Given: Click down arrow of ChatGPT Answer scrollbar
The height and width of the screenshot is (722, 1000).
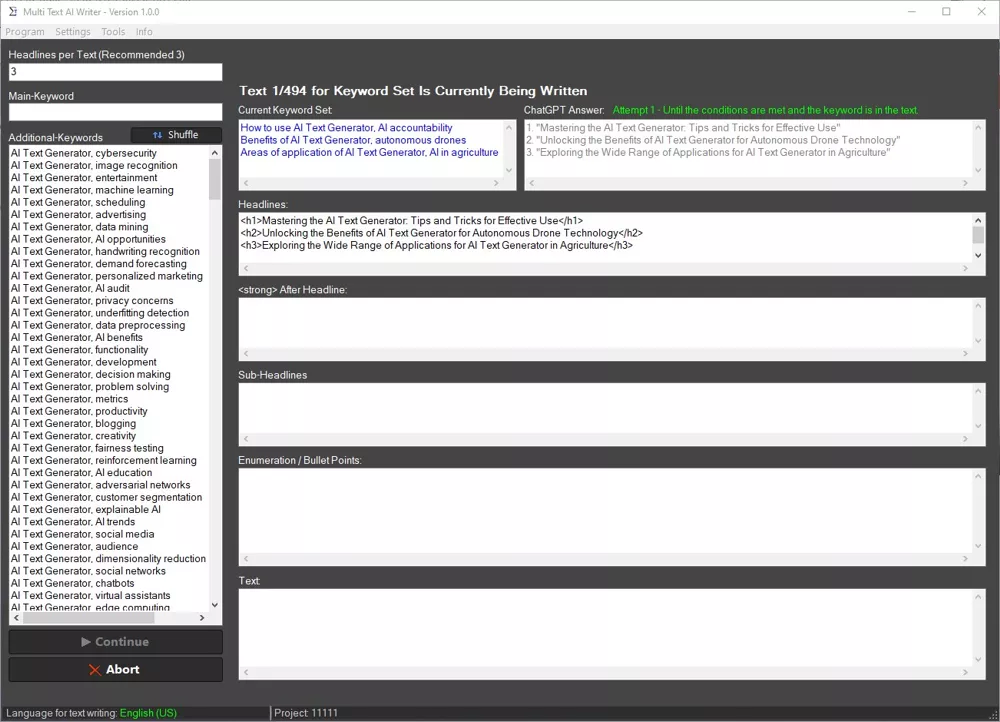Looking at the screenshot, I should coord(978,170).
